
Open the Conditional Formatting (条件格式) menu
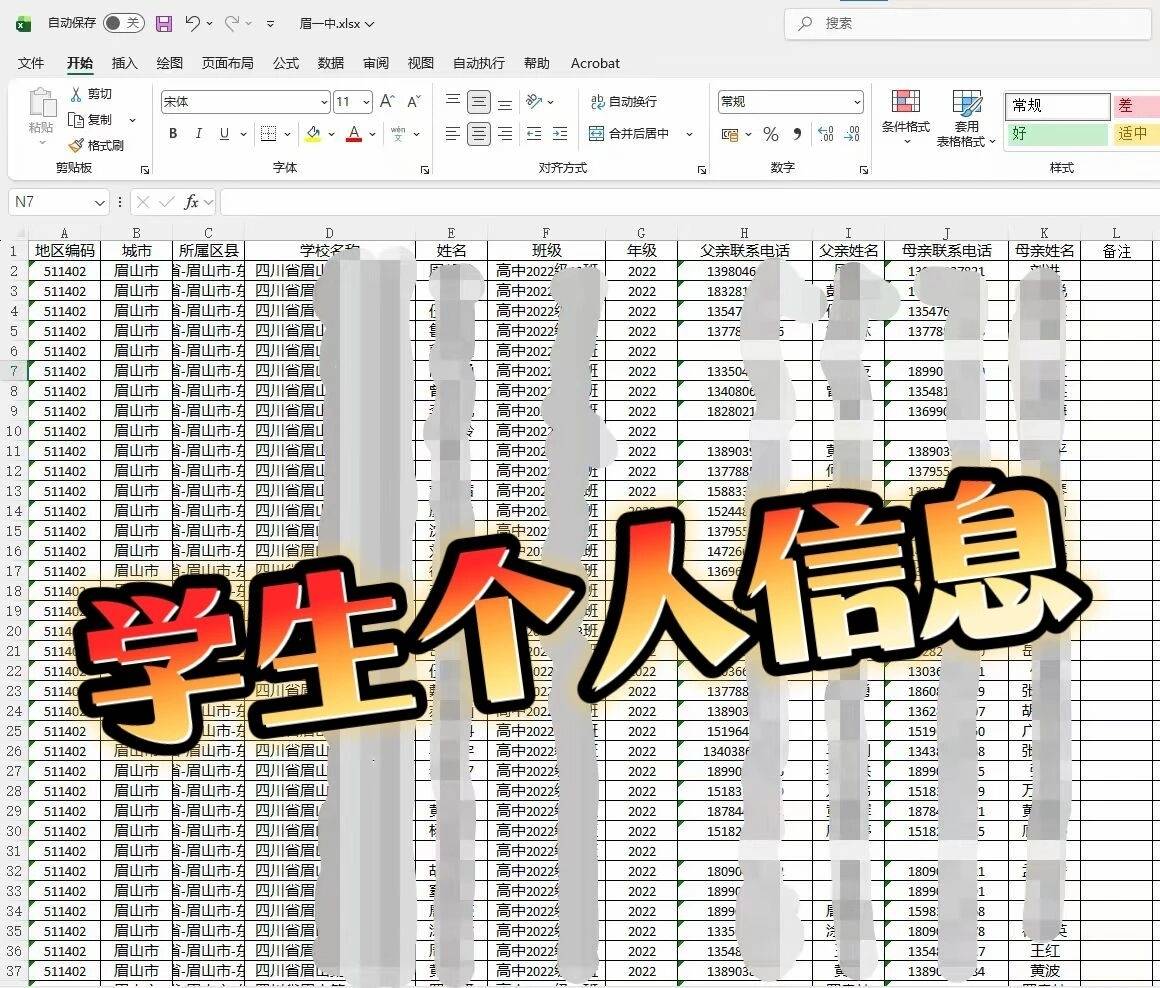pyautogui.click(x=906, y=117)
